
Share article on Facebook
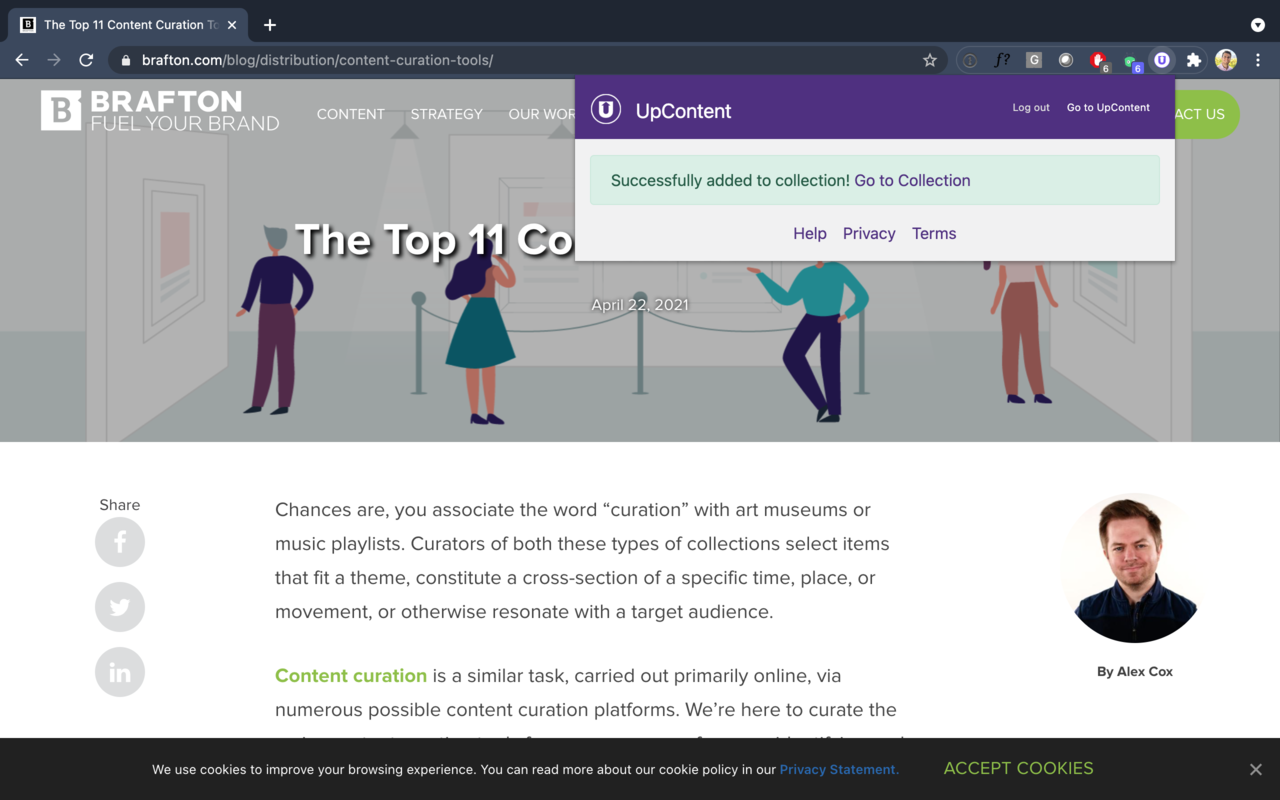[x=120, y=542]
